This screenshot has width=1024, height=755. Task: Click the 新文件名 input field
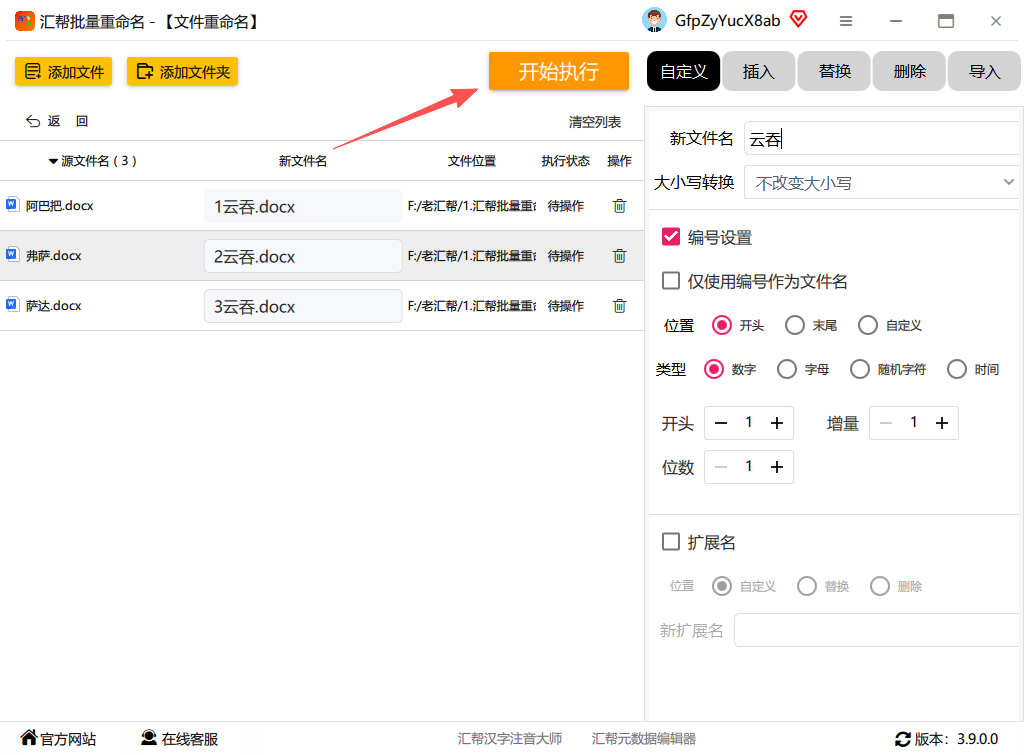coord(880,138)
